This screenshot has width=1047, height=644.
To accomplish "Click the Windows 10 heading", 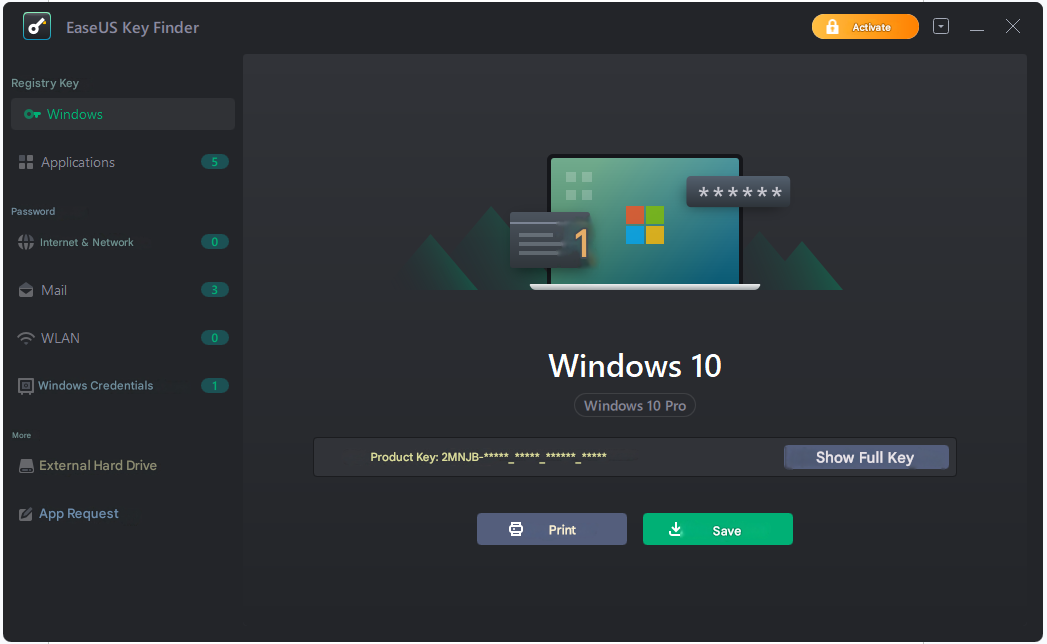I will (635, 365).
